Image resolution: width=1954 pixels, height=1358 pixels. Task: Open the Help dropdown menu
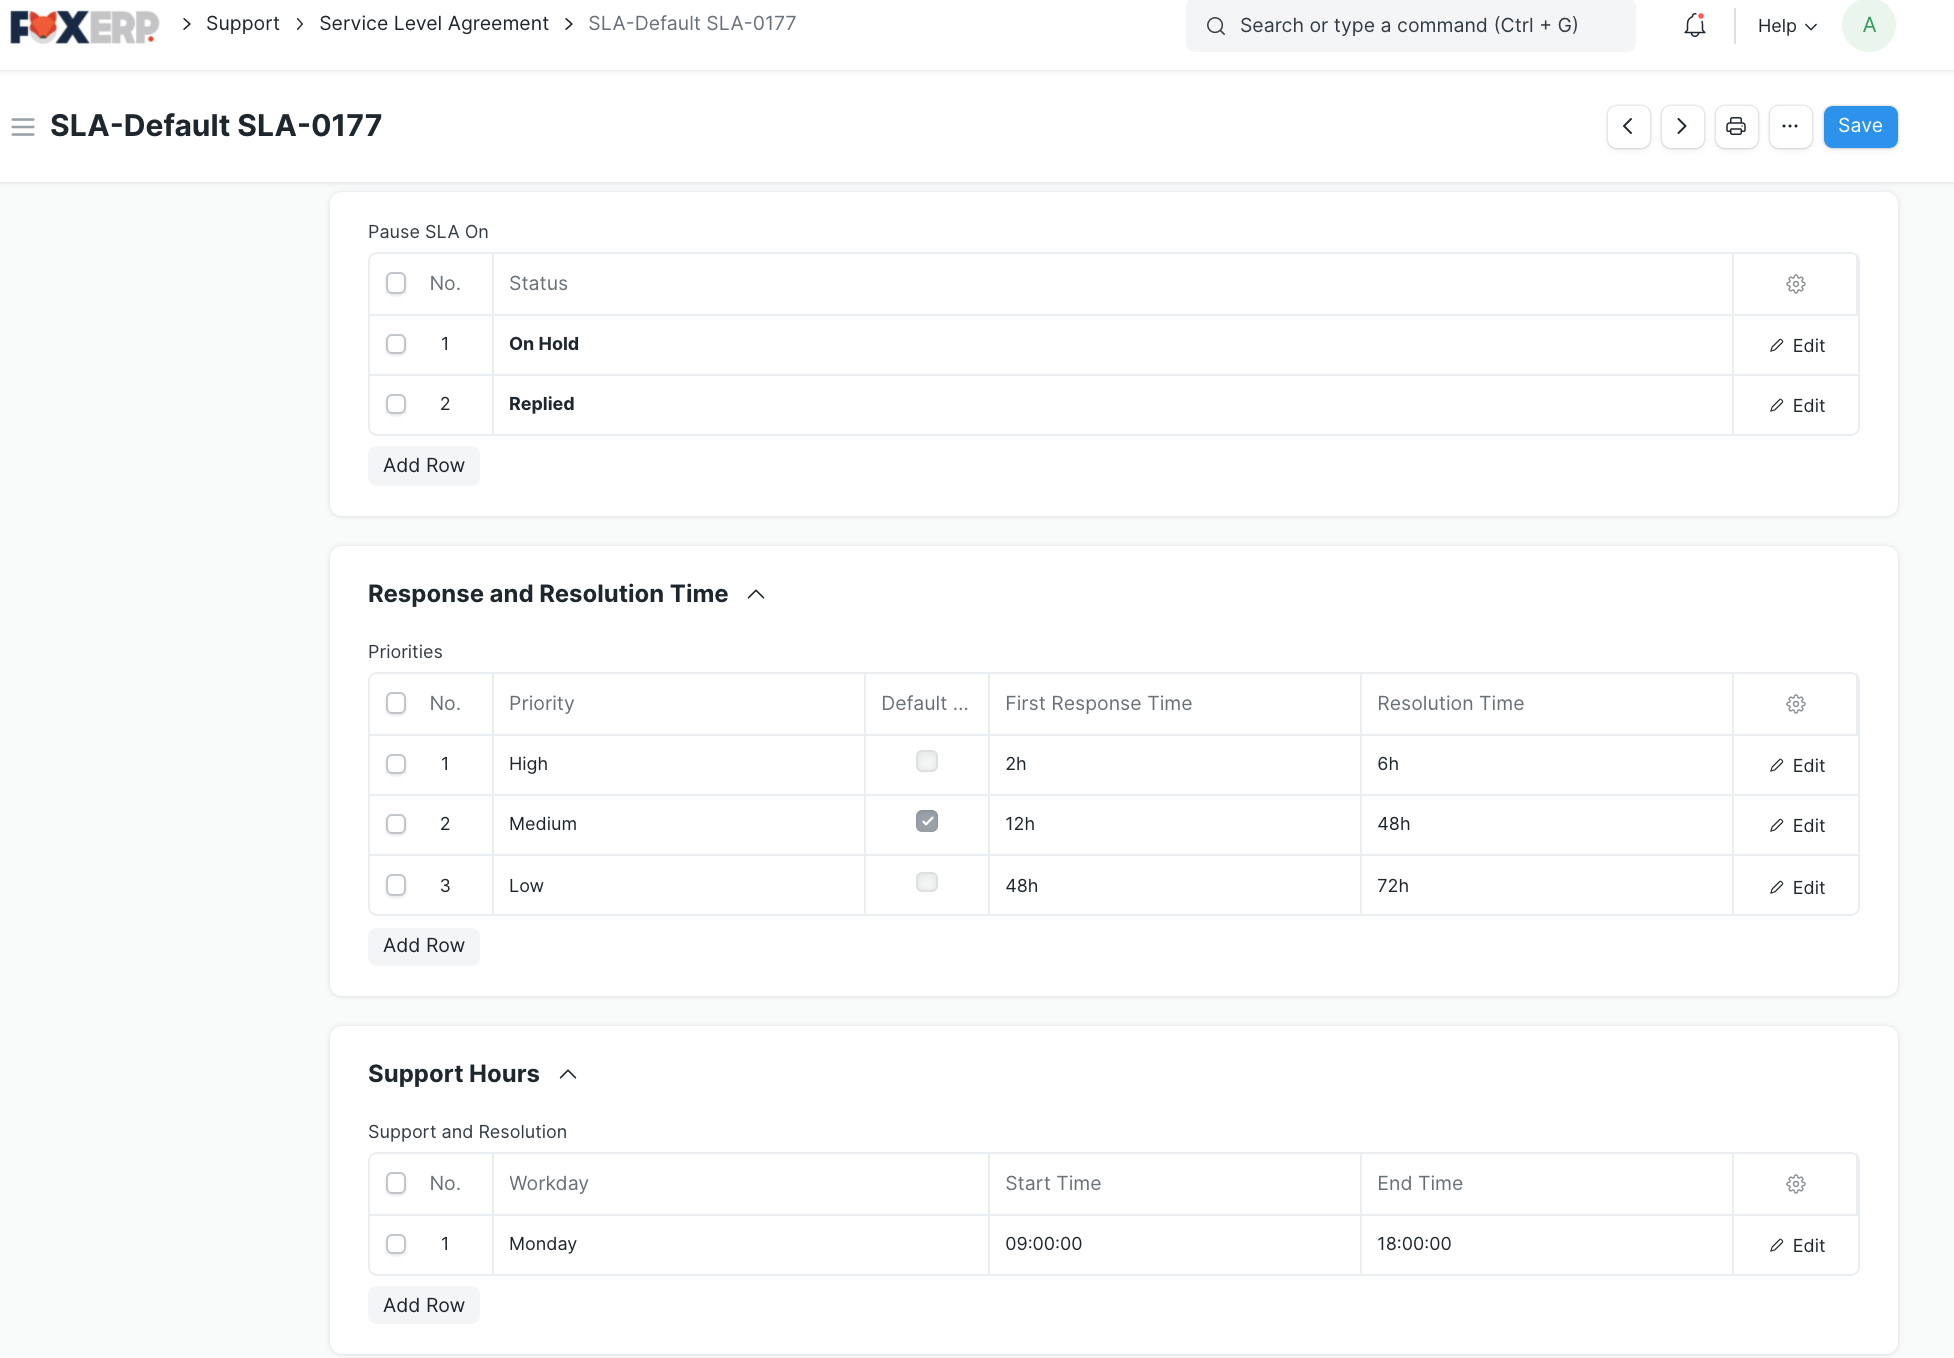point(1786,26)
